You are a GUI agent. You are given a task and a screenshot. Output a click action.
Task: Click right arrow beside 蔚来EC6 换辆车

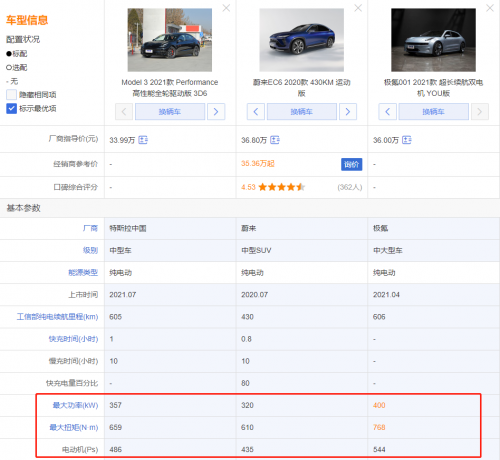348,112
